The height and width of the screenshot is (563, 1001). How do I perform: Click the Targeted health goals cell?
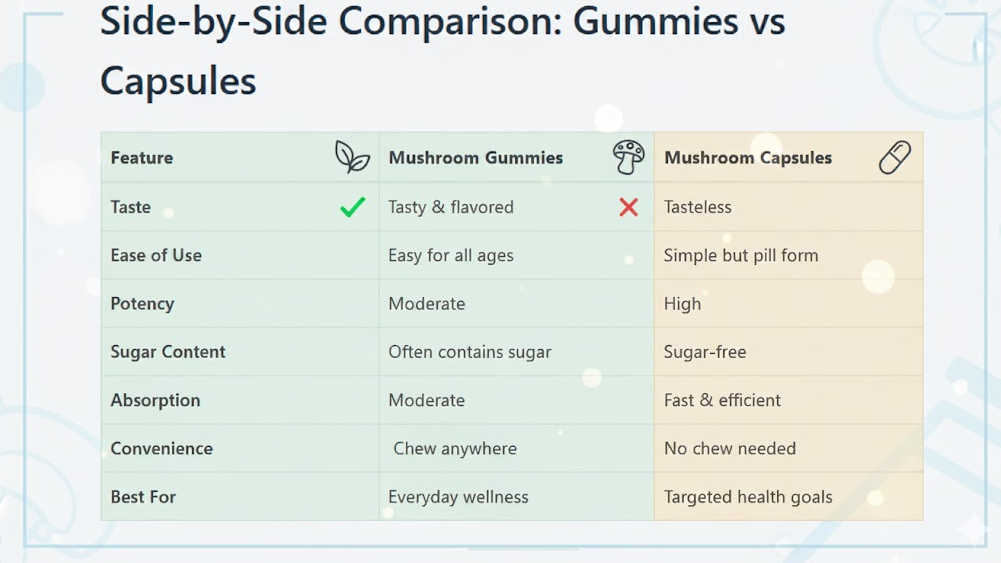pos(748,497)
